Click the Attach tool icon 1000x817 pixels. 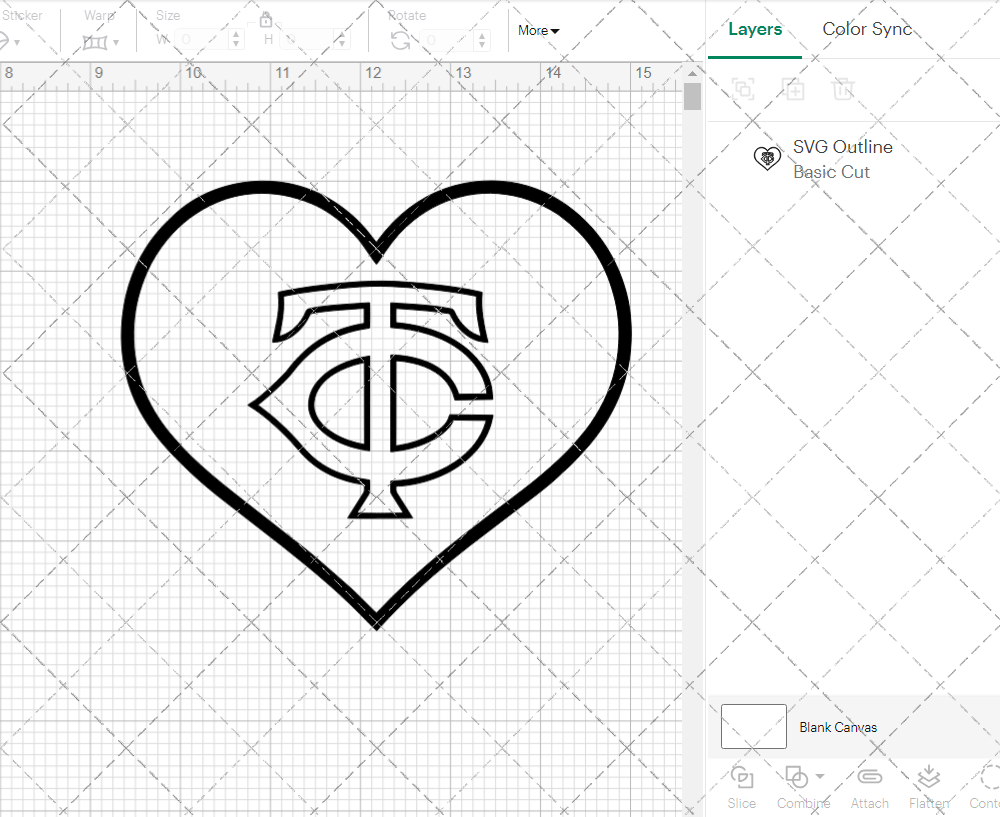click(869, 777)
